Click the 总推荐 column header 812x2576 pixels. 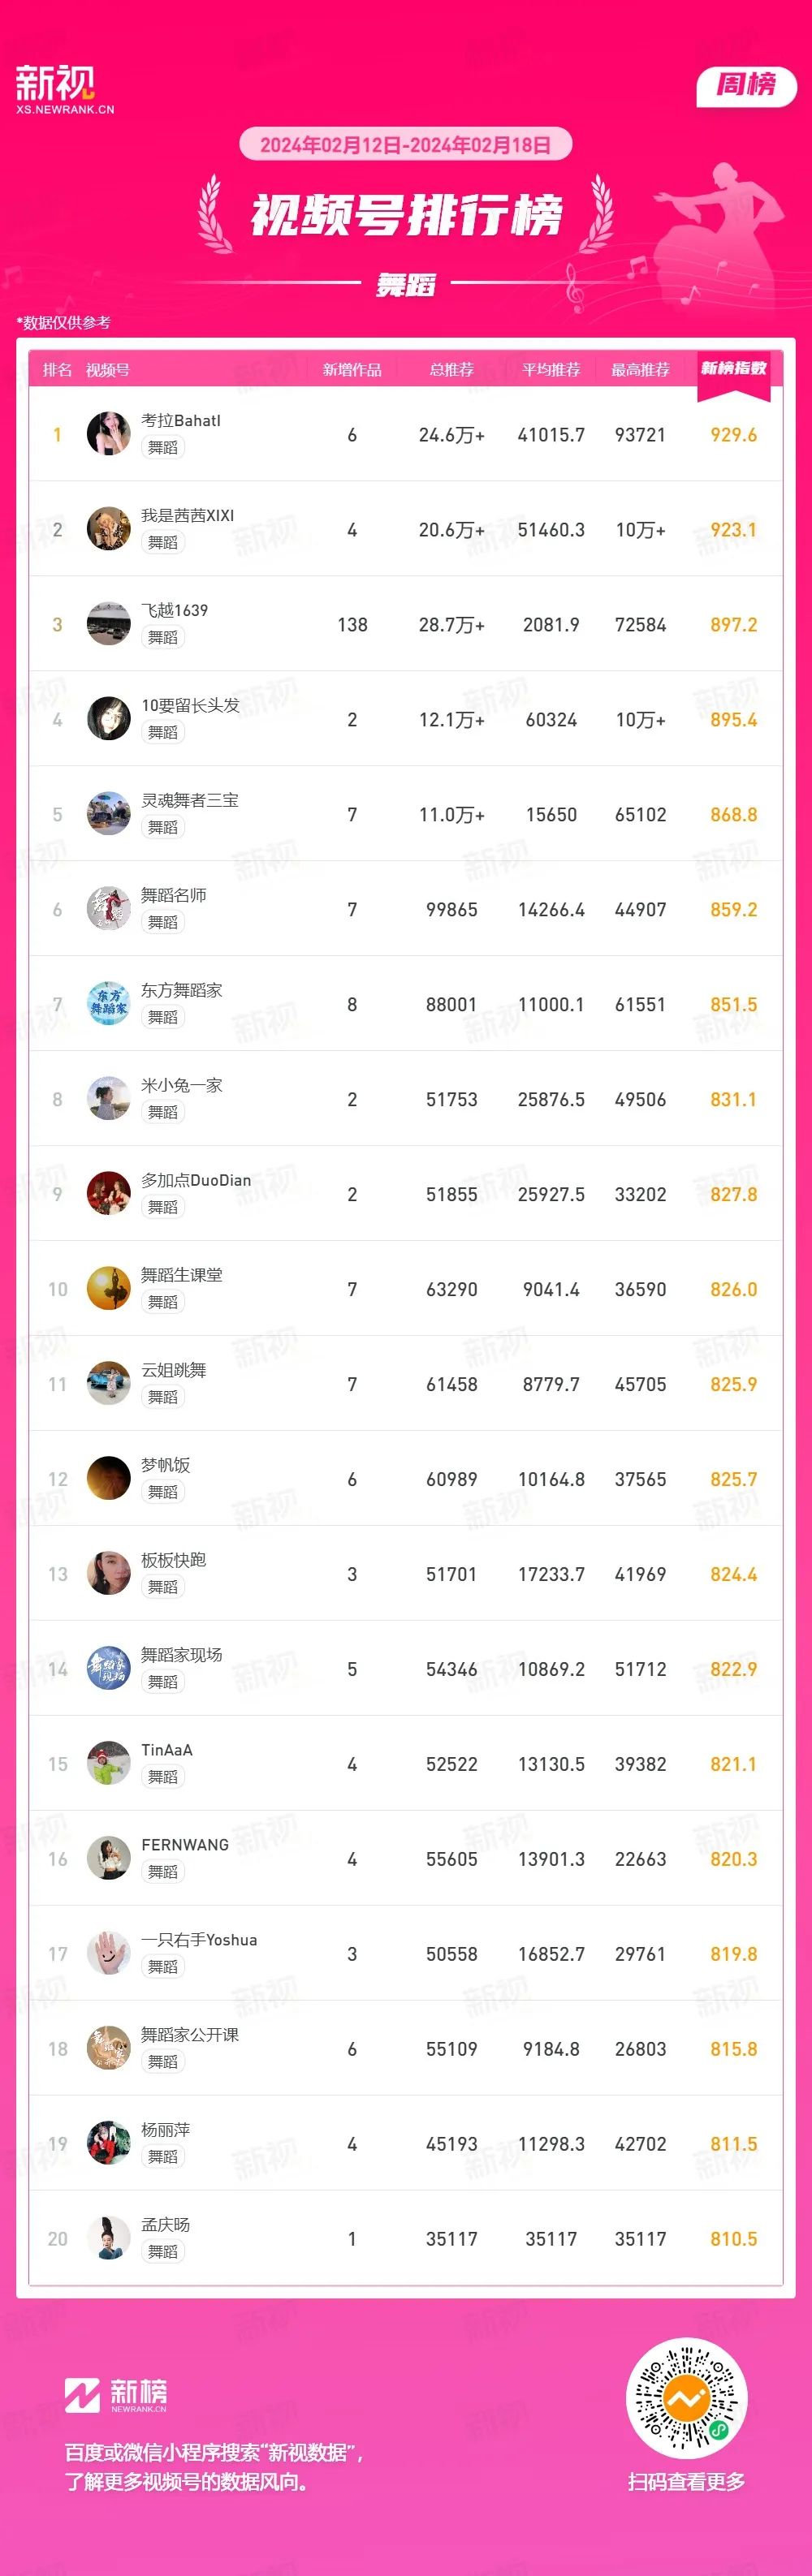point(451,370)
